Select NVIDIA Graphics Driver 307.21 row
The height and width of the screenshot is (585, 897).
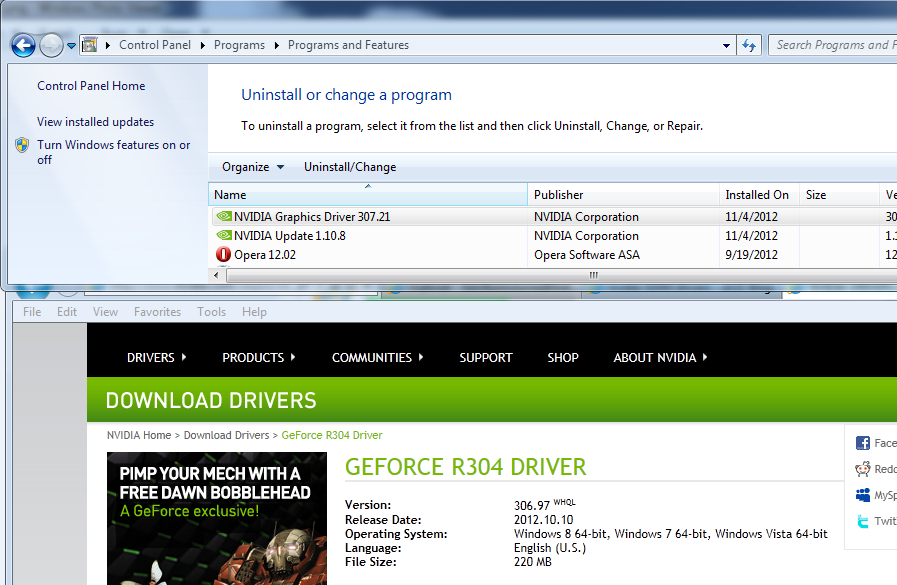[x=553, y=217]
